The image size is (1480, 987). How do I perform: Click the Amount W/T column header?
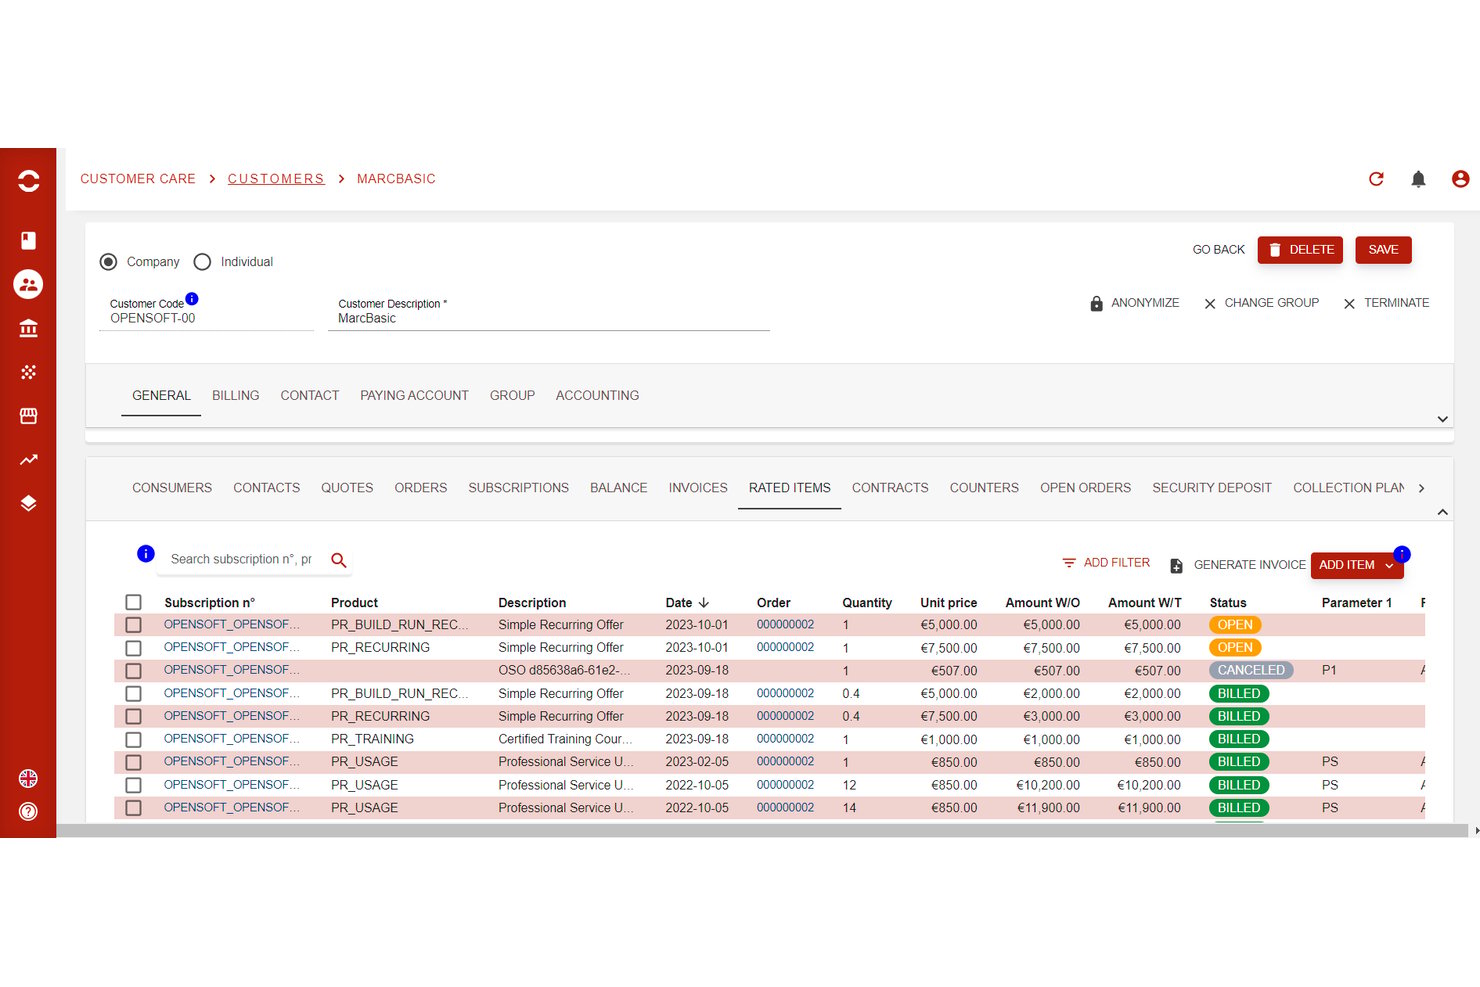[x=1144, y=603]
